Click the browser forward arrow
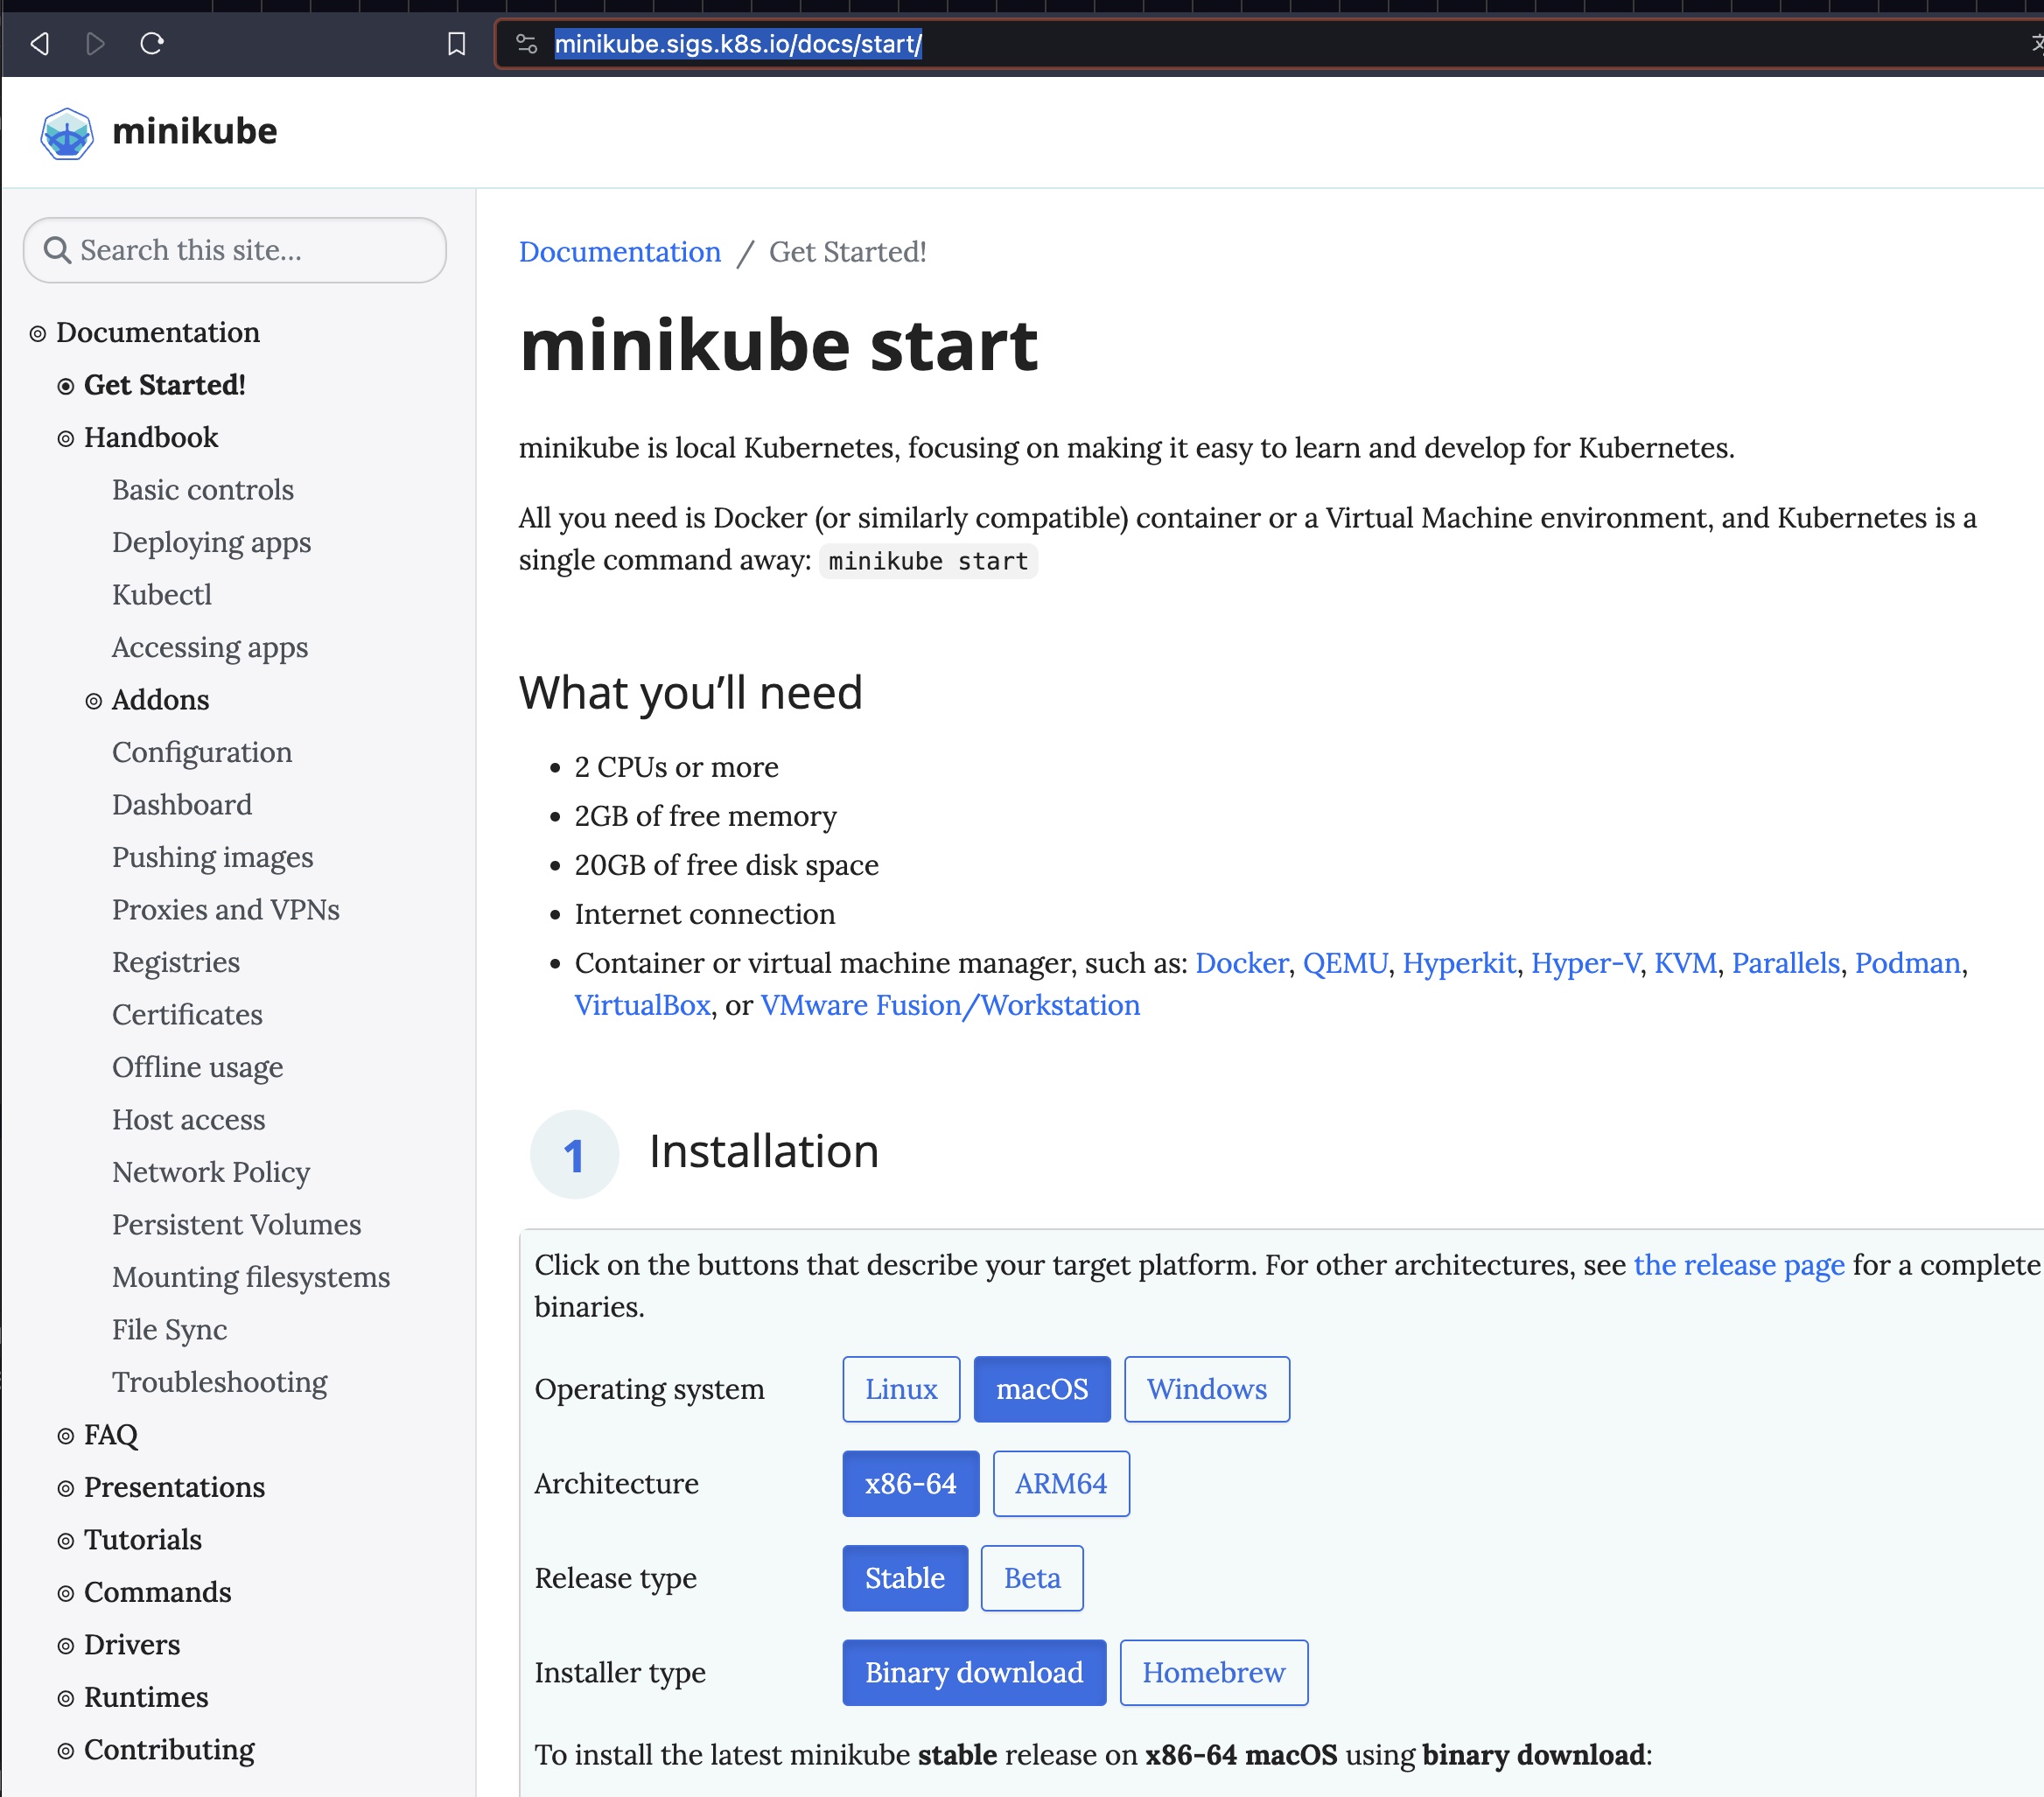This screenshot has height=1797, width=2044. (96, 43)
